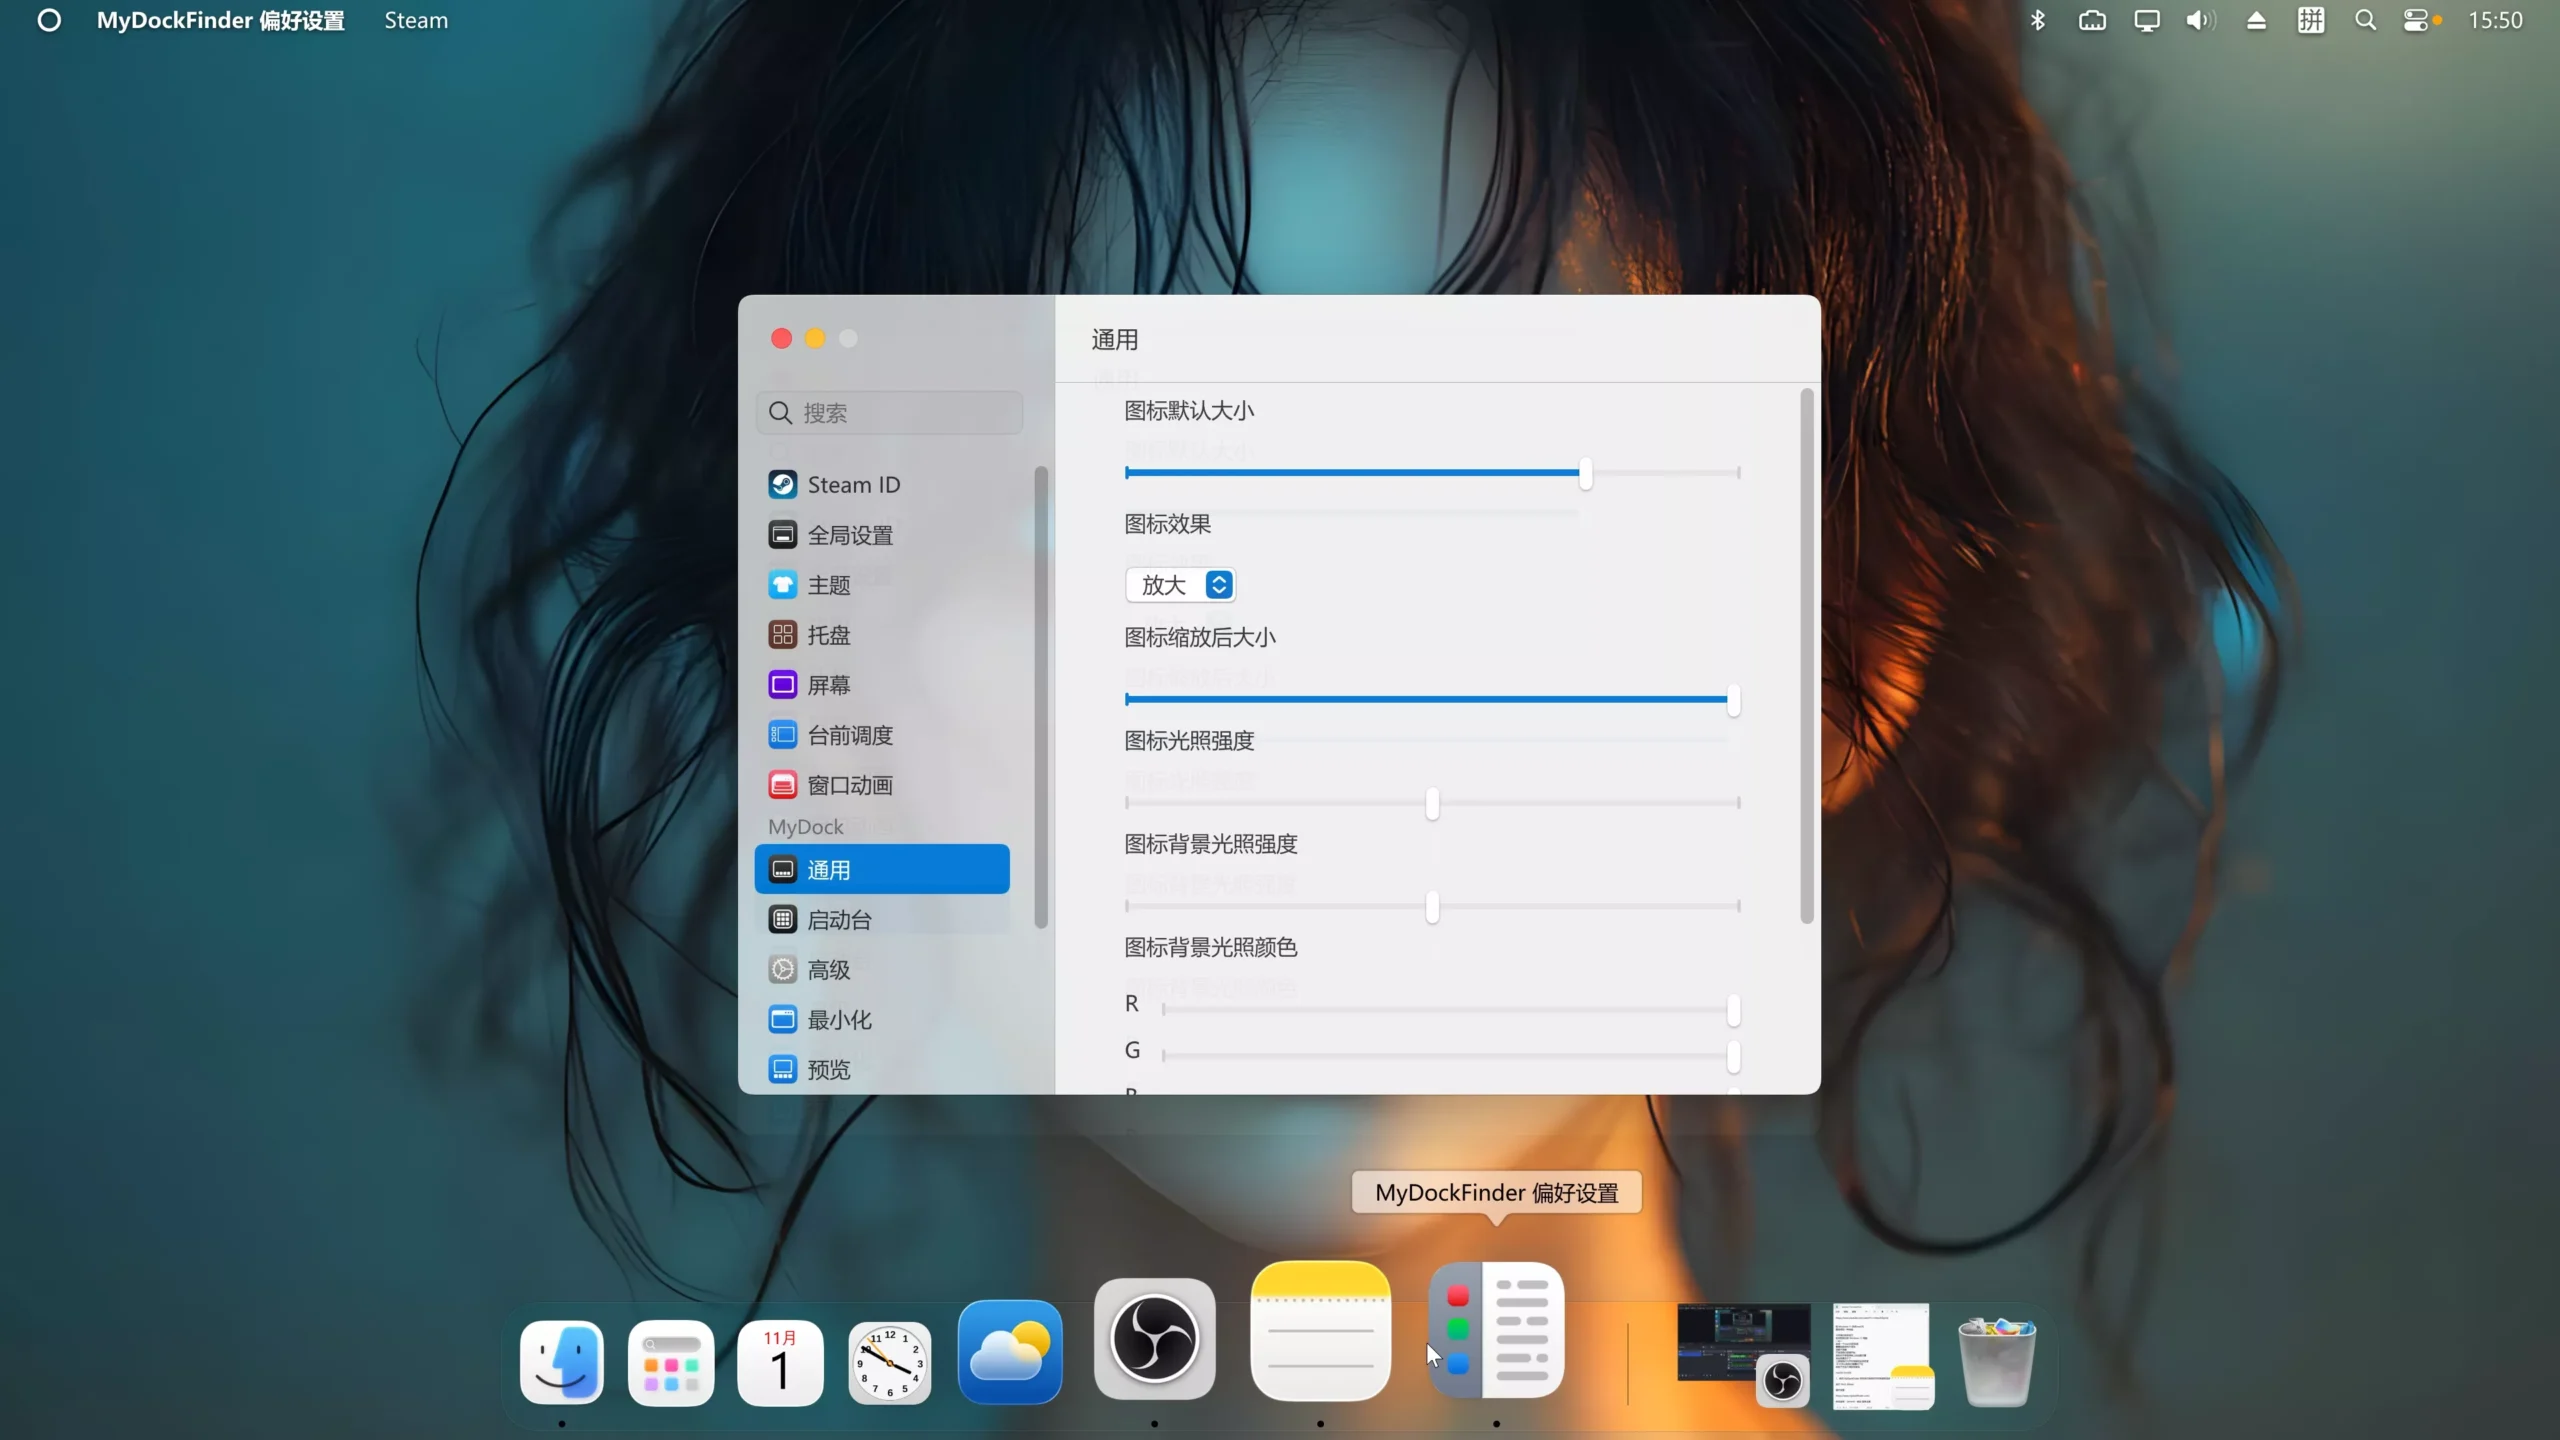Open the 主题 theme settings
The width and height of the screenshot is (2560, 1440).
(829, 584)
